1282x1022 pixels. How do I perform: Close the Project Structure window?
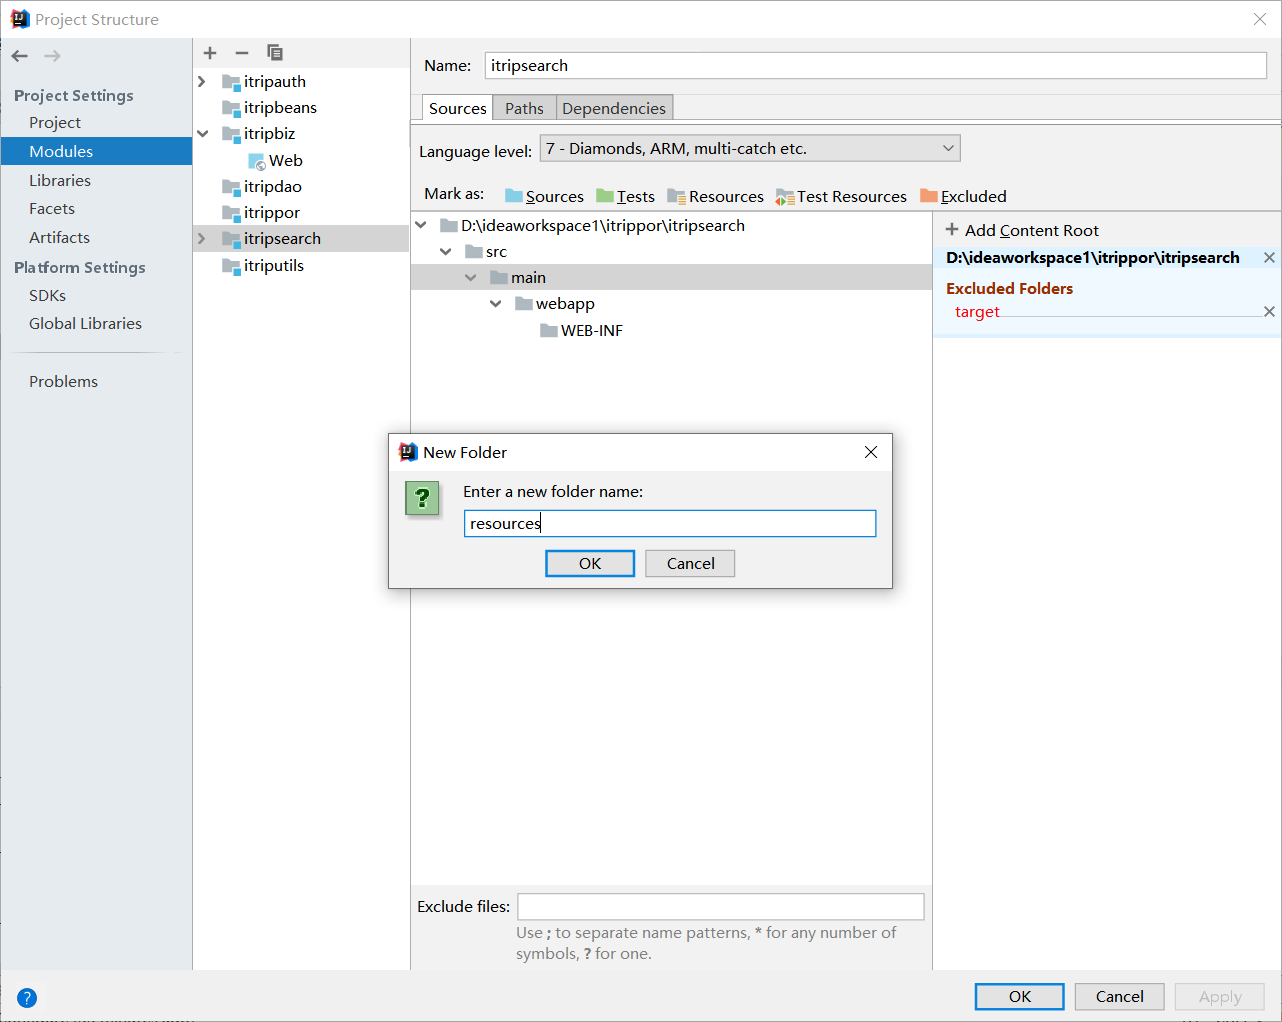tap(1260, 19)
